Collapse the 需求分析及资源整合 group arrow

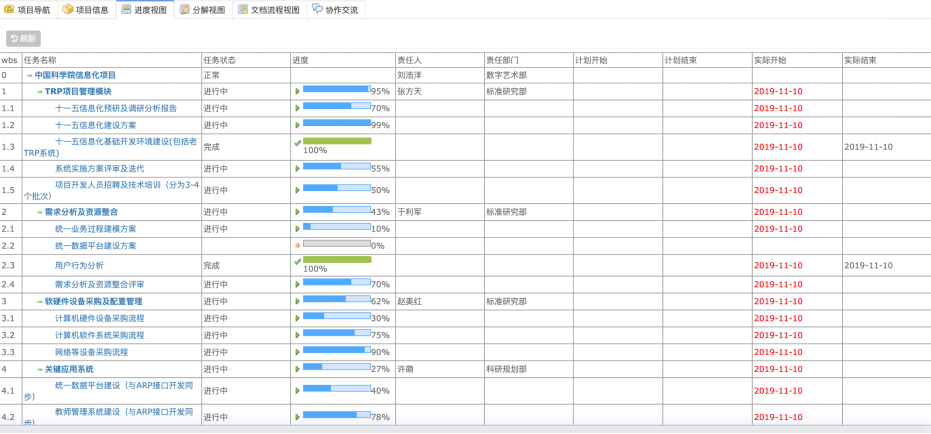(40, 213)
